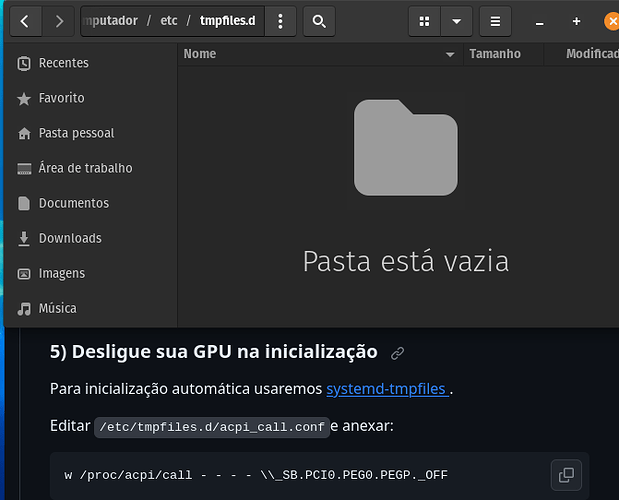Click the /etc/tmpfiles.d/acpi_call.conf inline code
This screenshot has height=500, width=619.
[x=212, y=427]
